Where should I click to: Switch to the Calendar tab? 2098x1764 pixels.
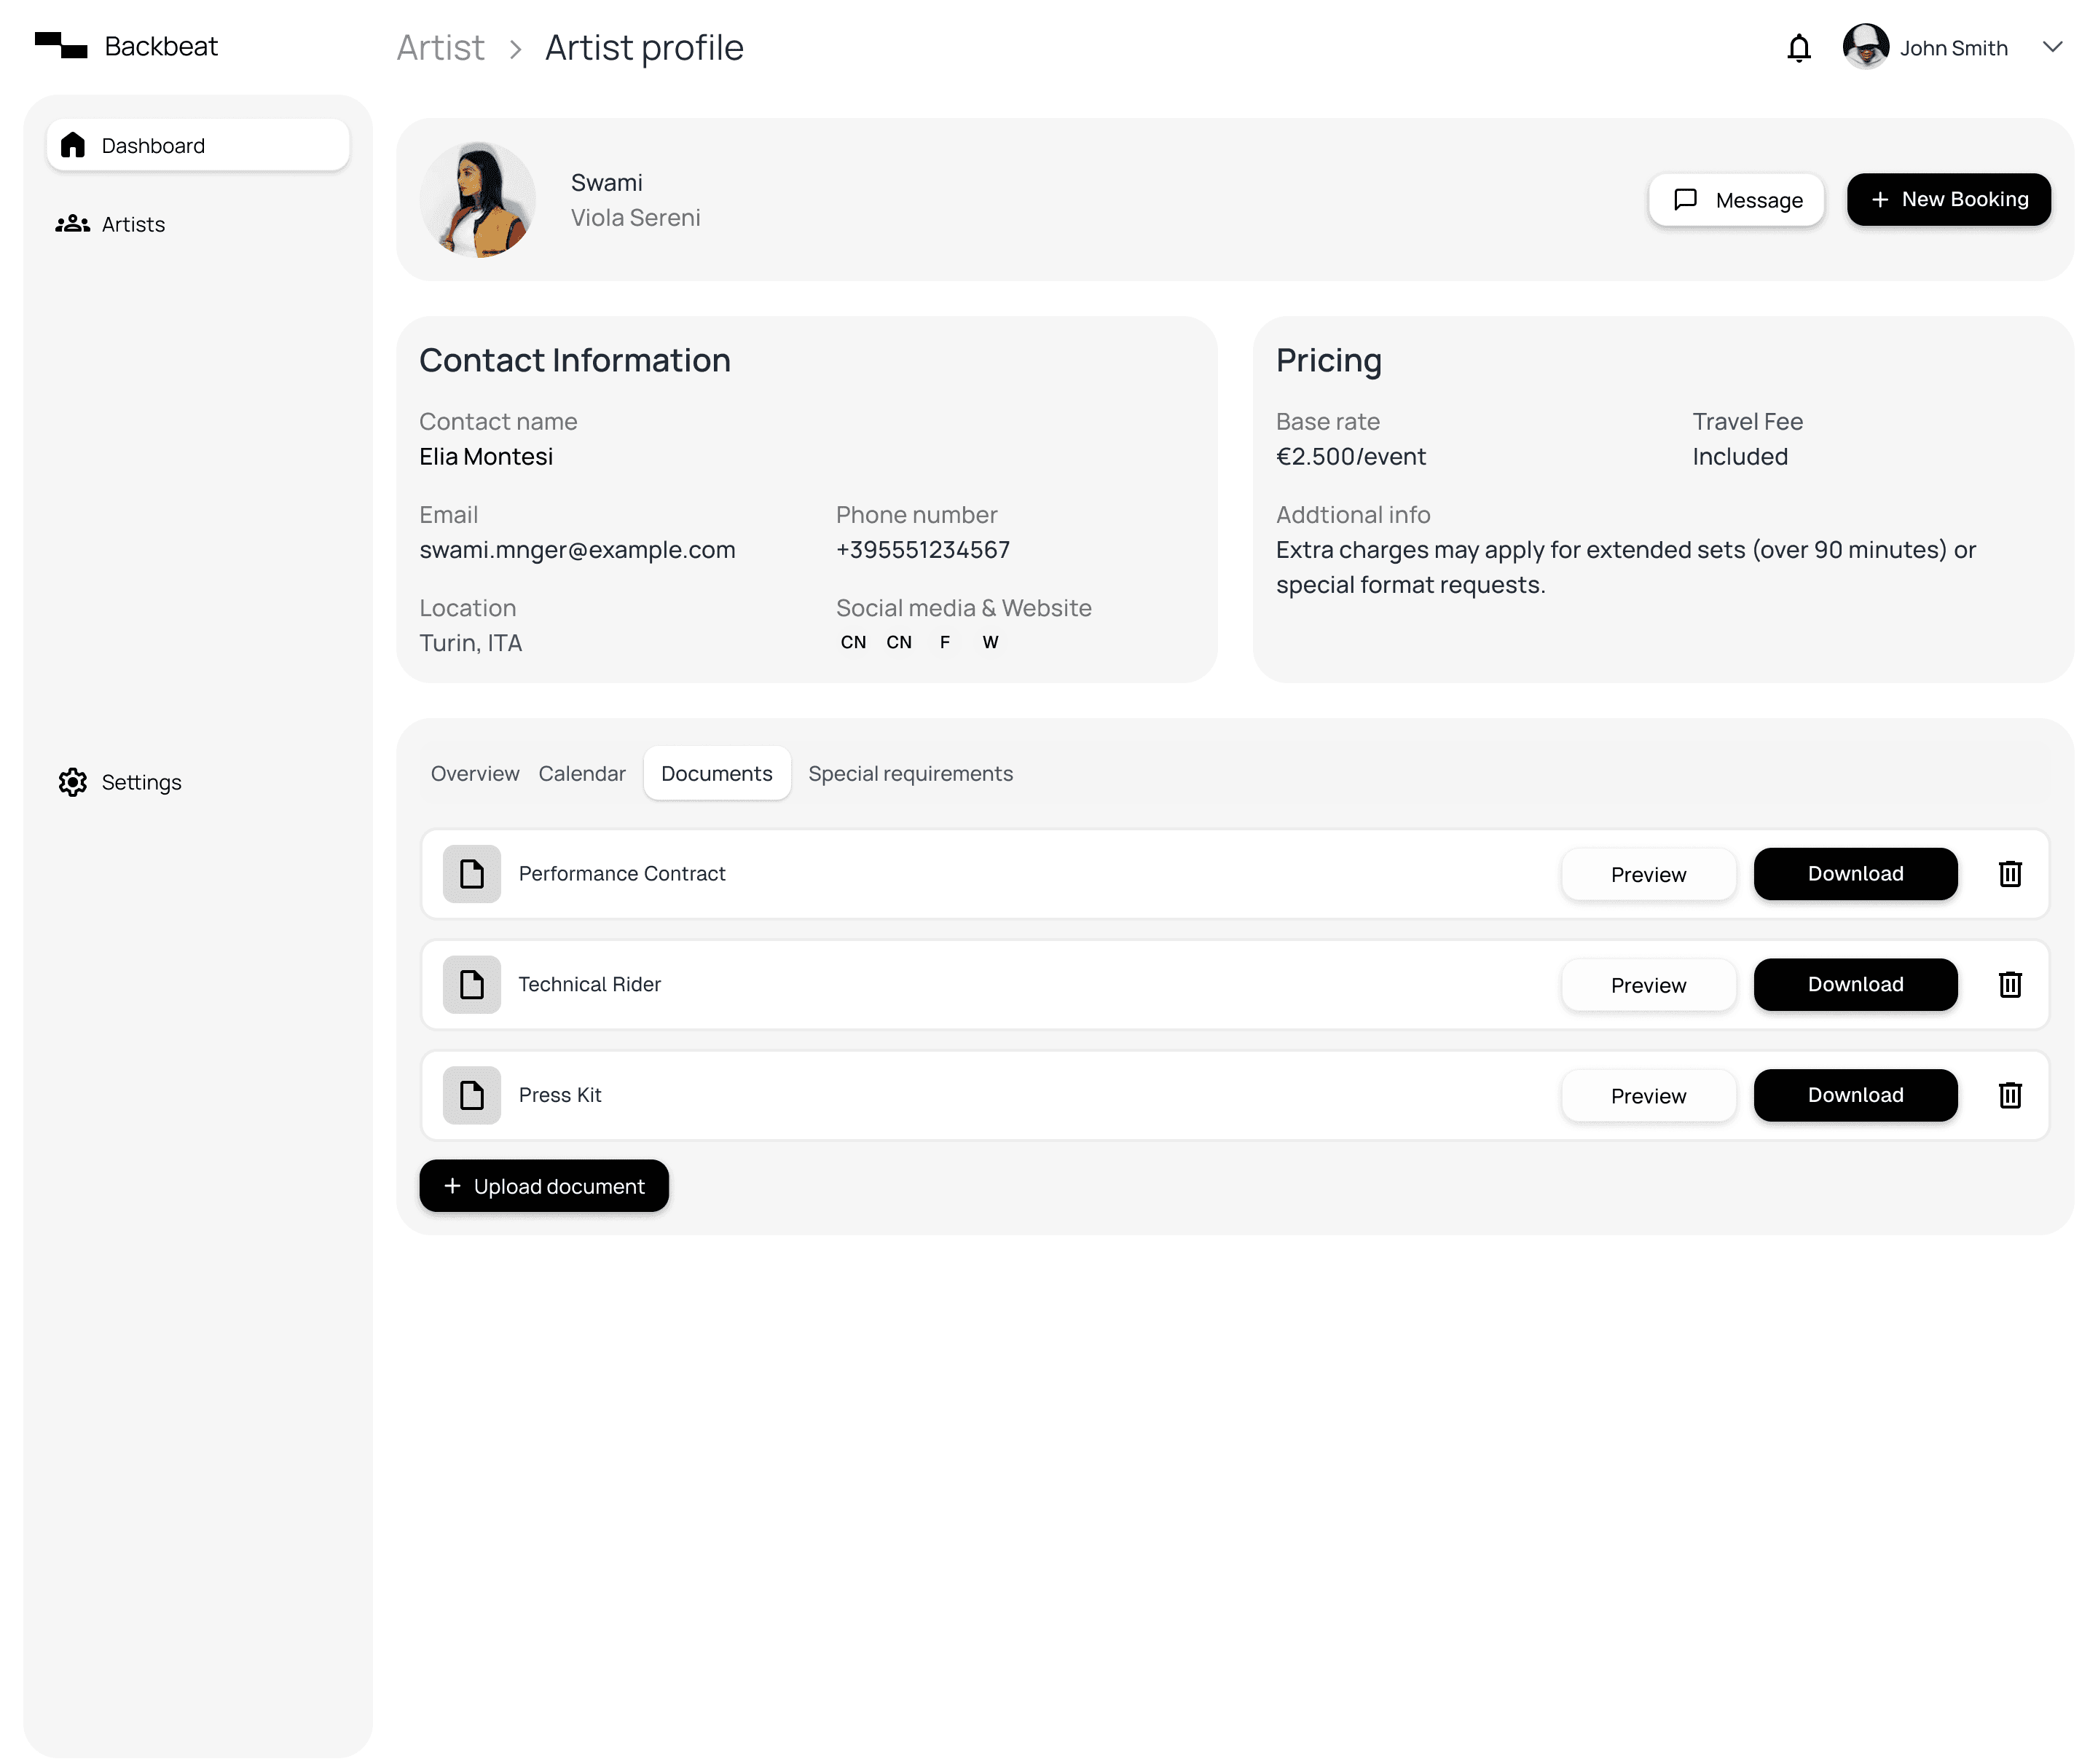[581, 774]
